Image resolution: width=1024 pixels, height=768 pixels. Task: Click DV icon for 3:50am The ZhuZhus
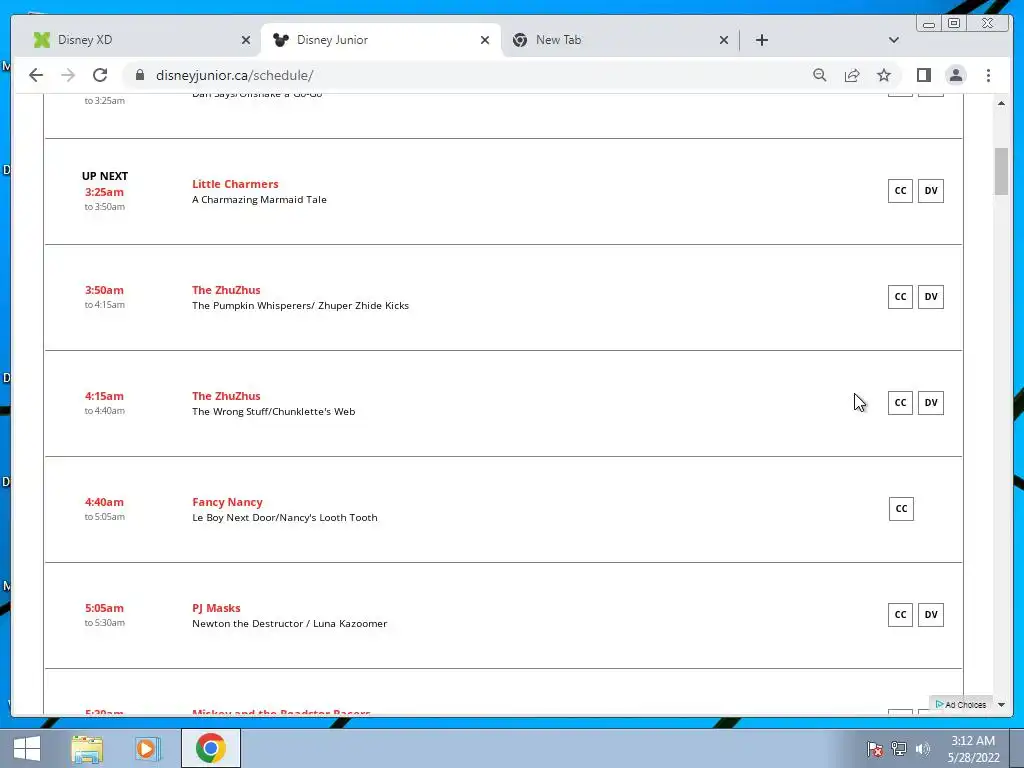coord(931,296)
